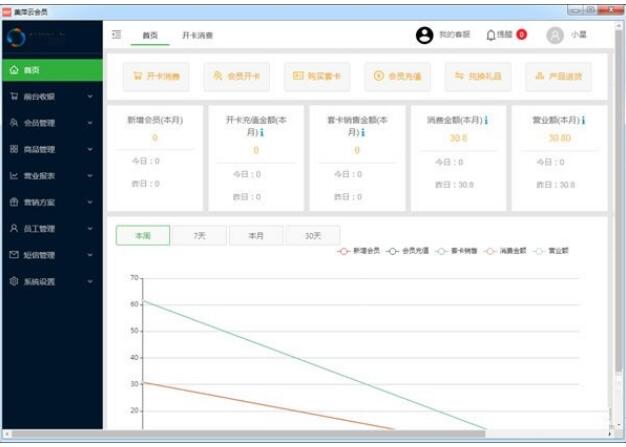Expand the 员工管理 chevron
This screenshot has width=626, height=447.
coord(90,228)
